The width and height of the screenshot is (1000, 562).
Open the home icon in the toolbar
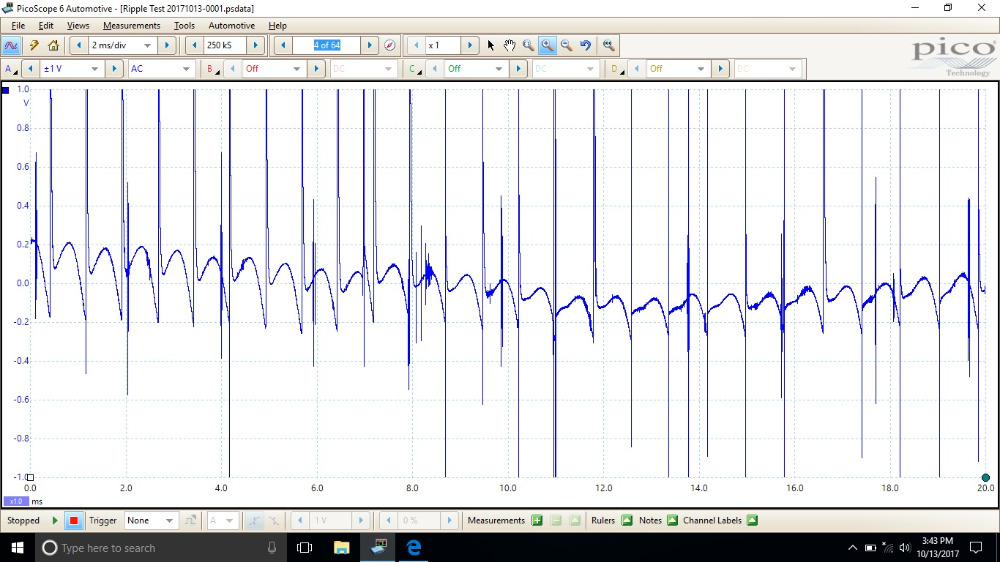53,45
